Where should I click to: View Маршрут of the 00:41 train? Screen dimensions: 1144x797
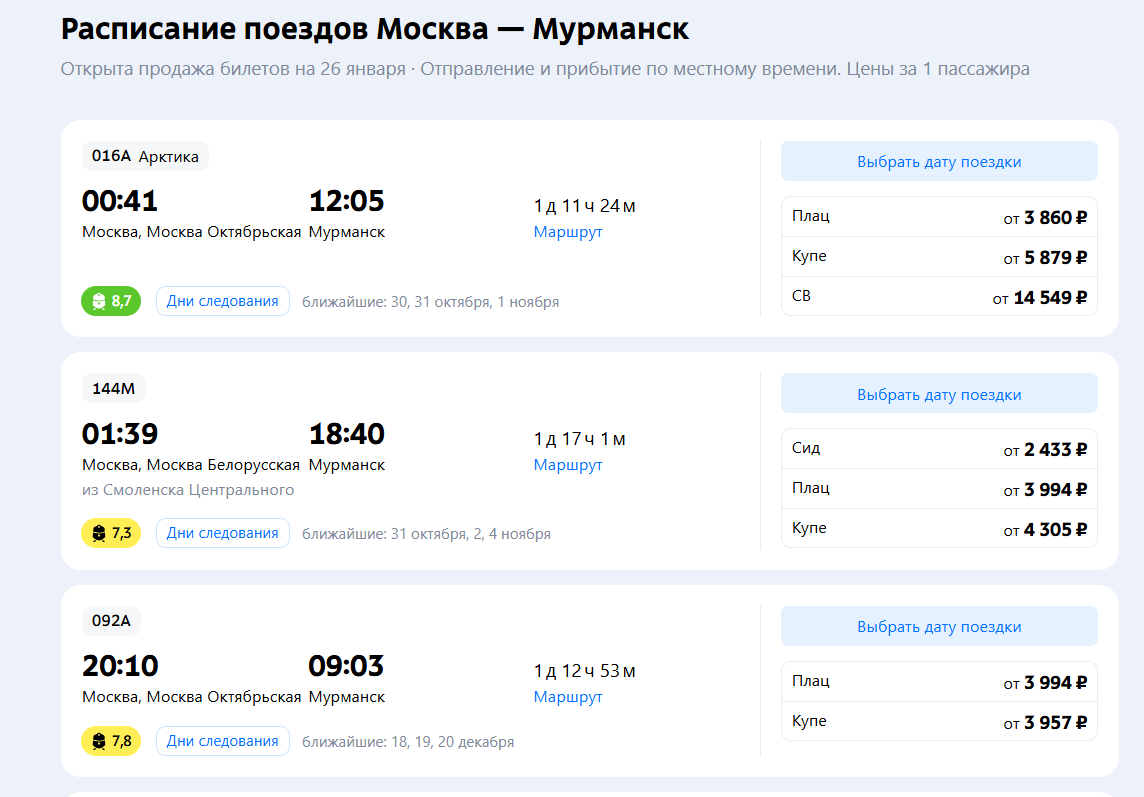click(568, 232)
